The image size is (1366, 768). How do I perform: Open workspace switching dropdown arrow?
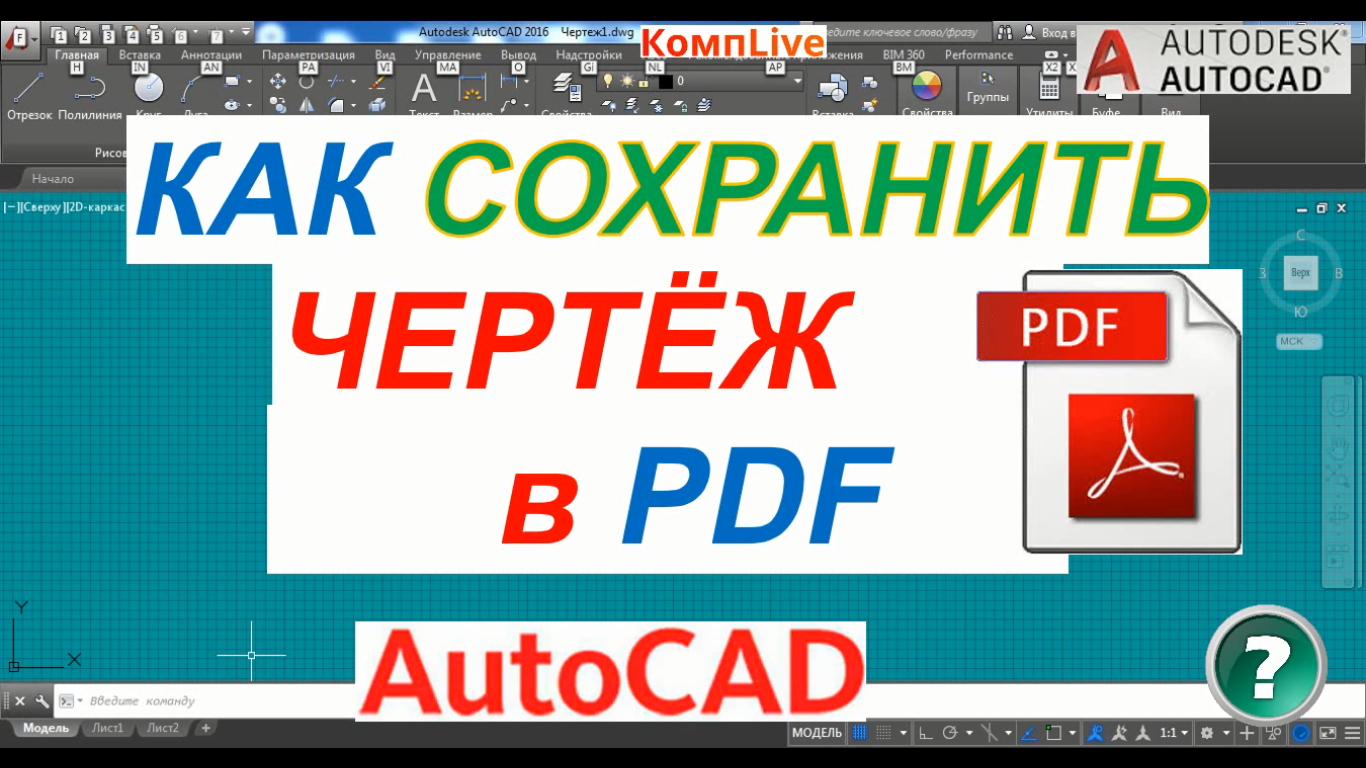point(1225,733)
